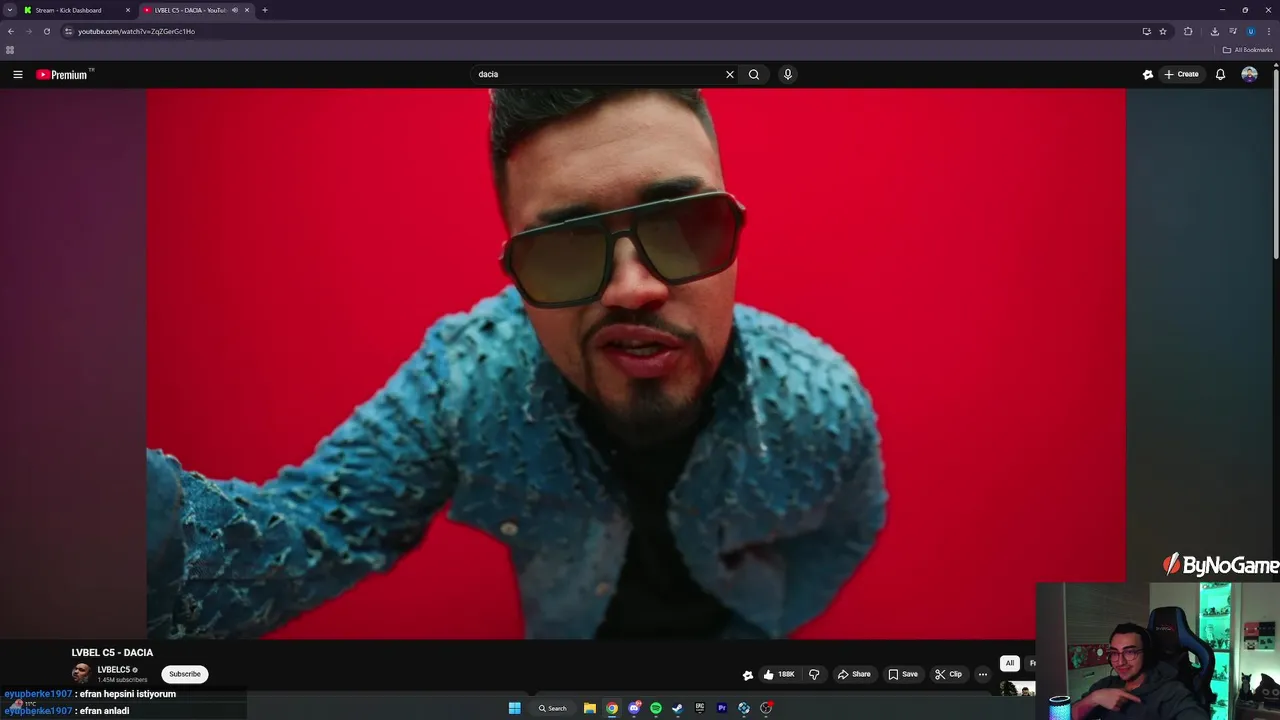Open the Windows Start menu
Screen dimensions: 1280x720
point(514,708)
